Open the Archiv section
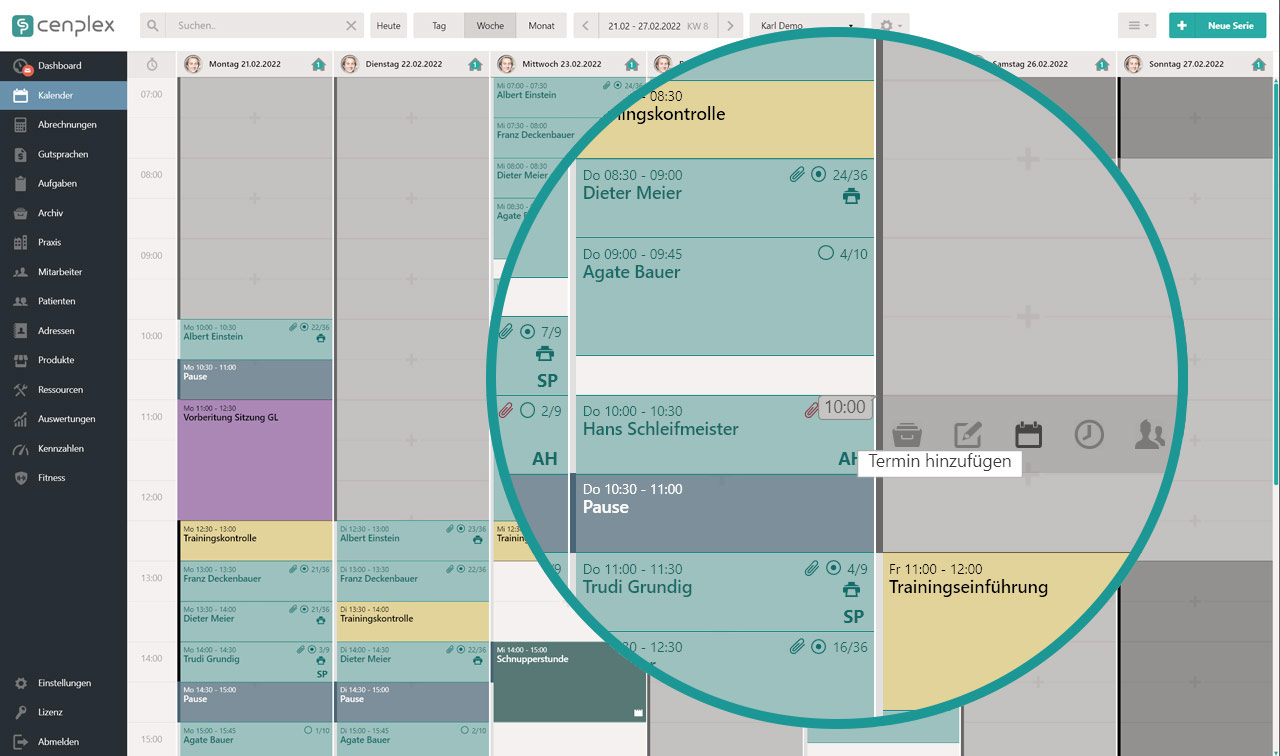 [x=64, y=213]
